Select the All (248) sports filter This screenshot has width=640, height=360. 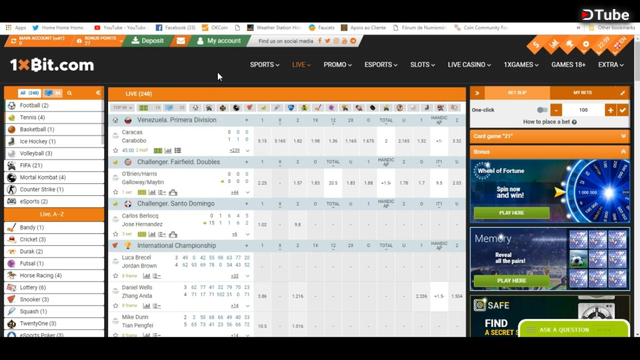coord(29,93)
